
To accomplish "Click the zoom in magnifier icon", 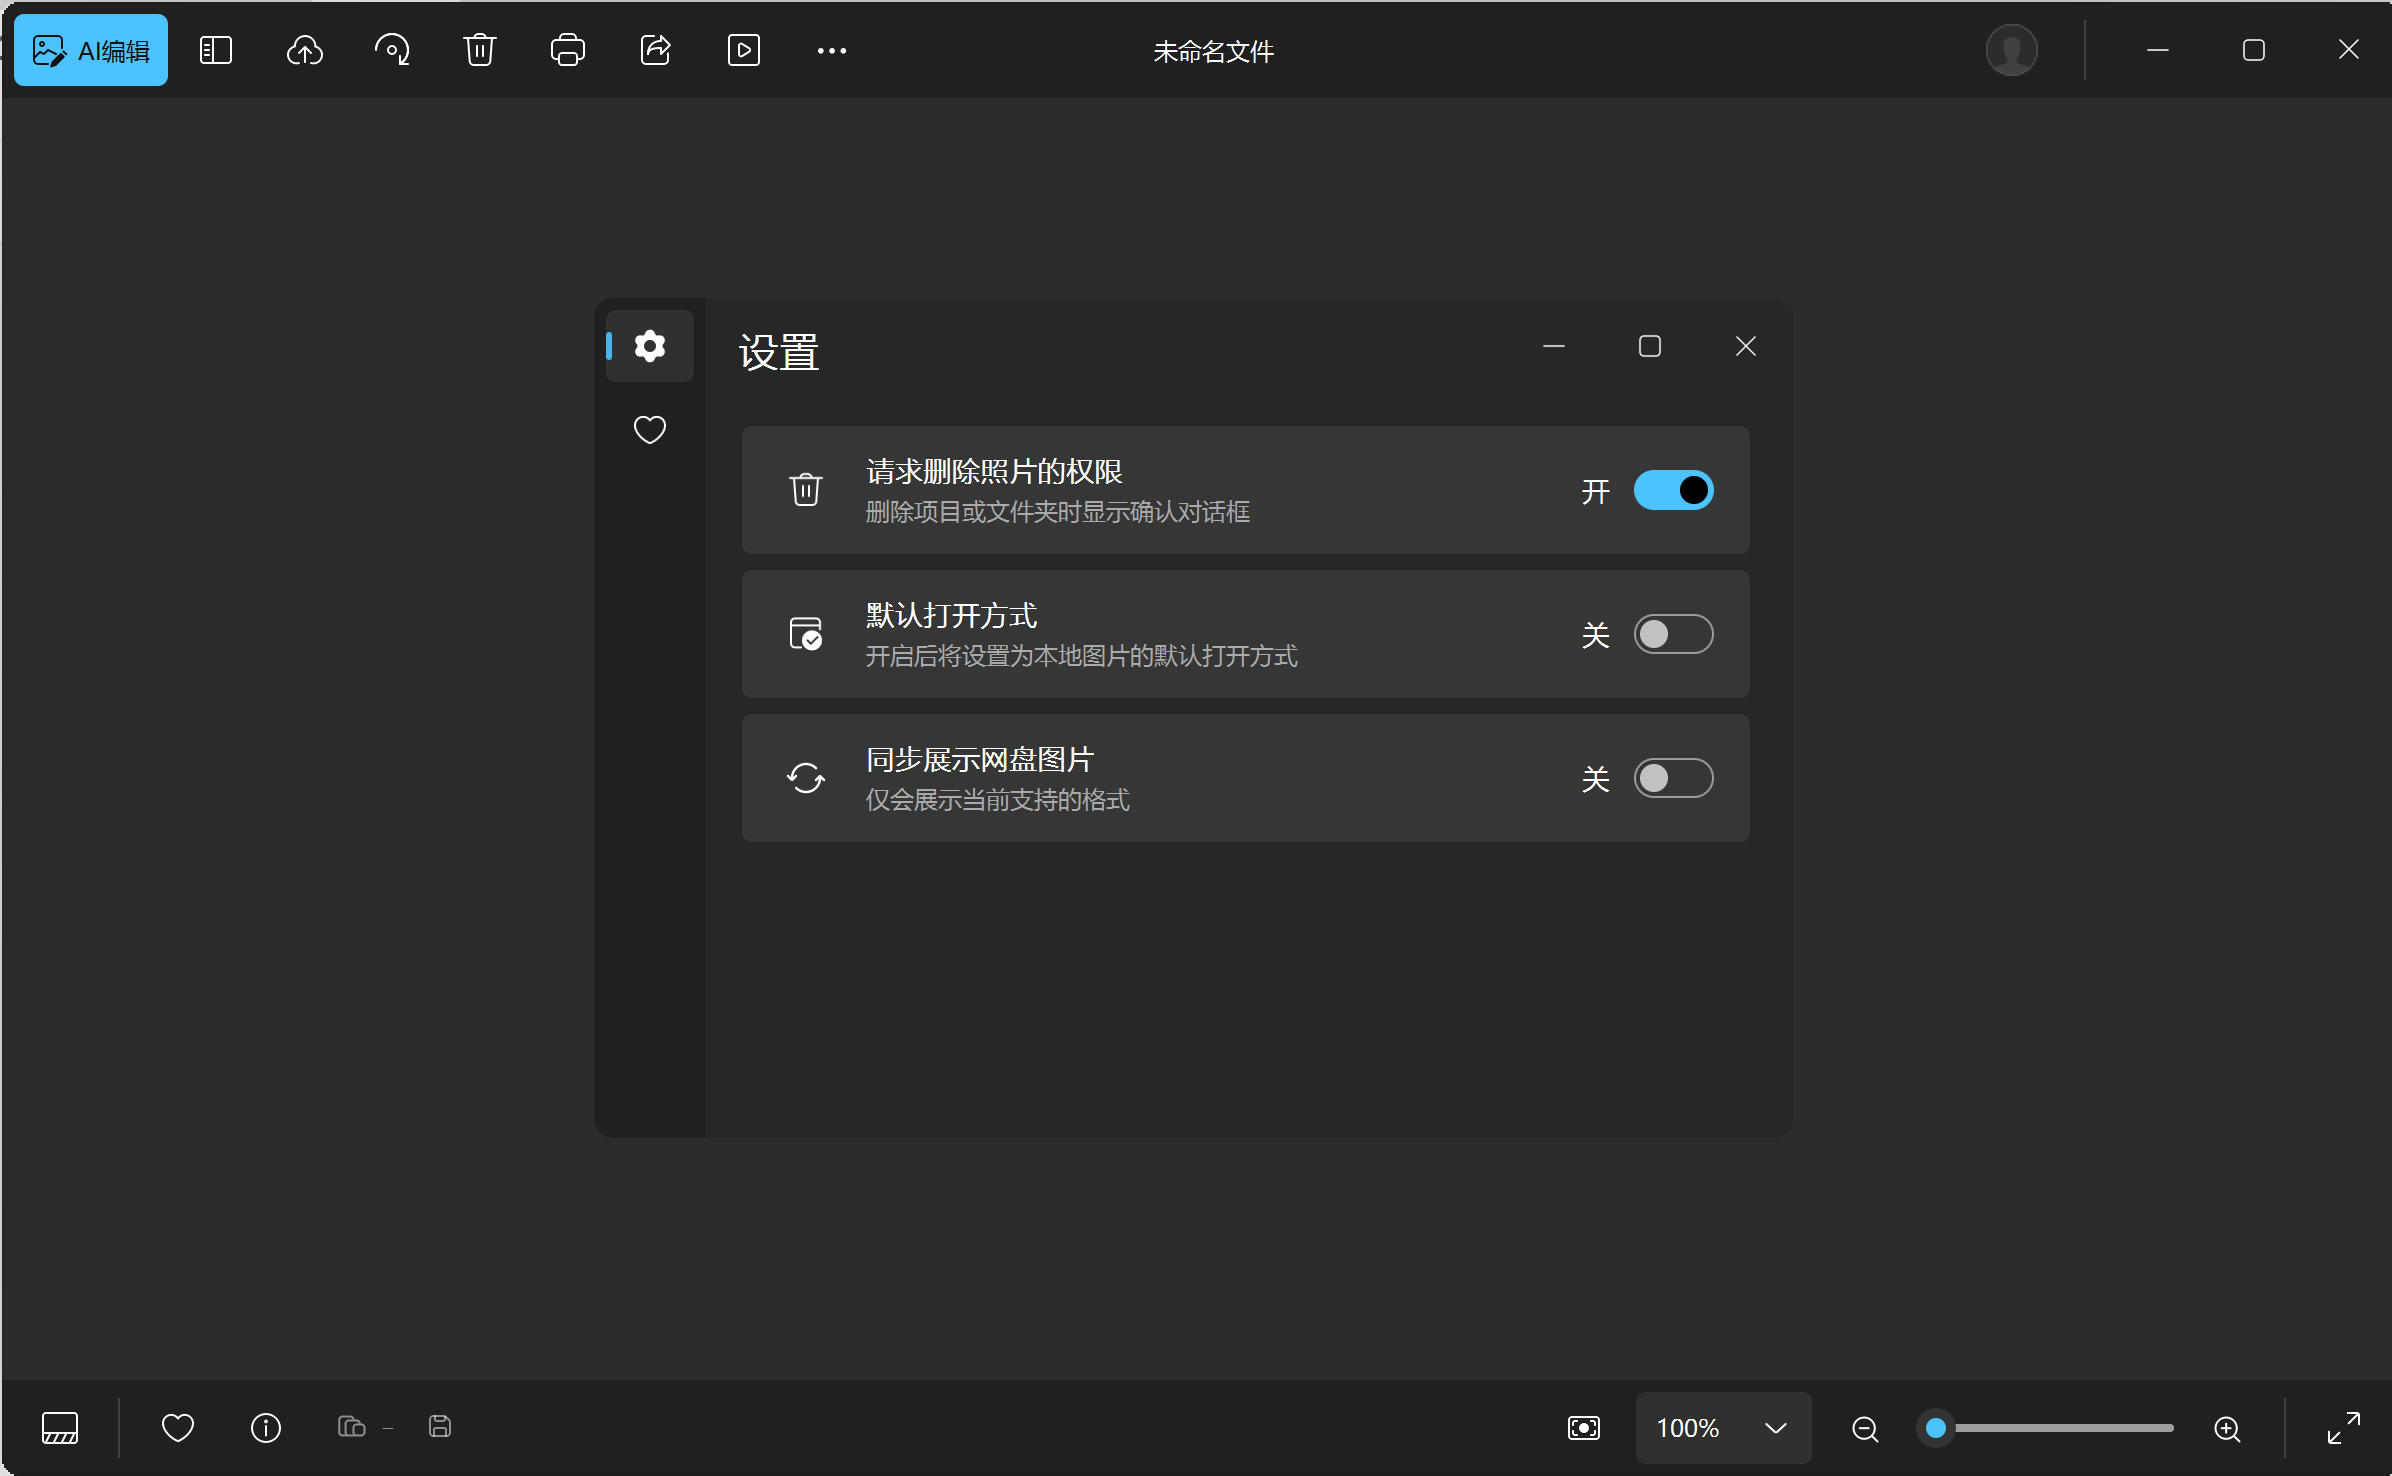I will click(2227, 1429).
